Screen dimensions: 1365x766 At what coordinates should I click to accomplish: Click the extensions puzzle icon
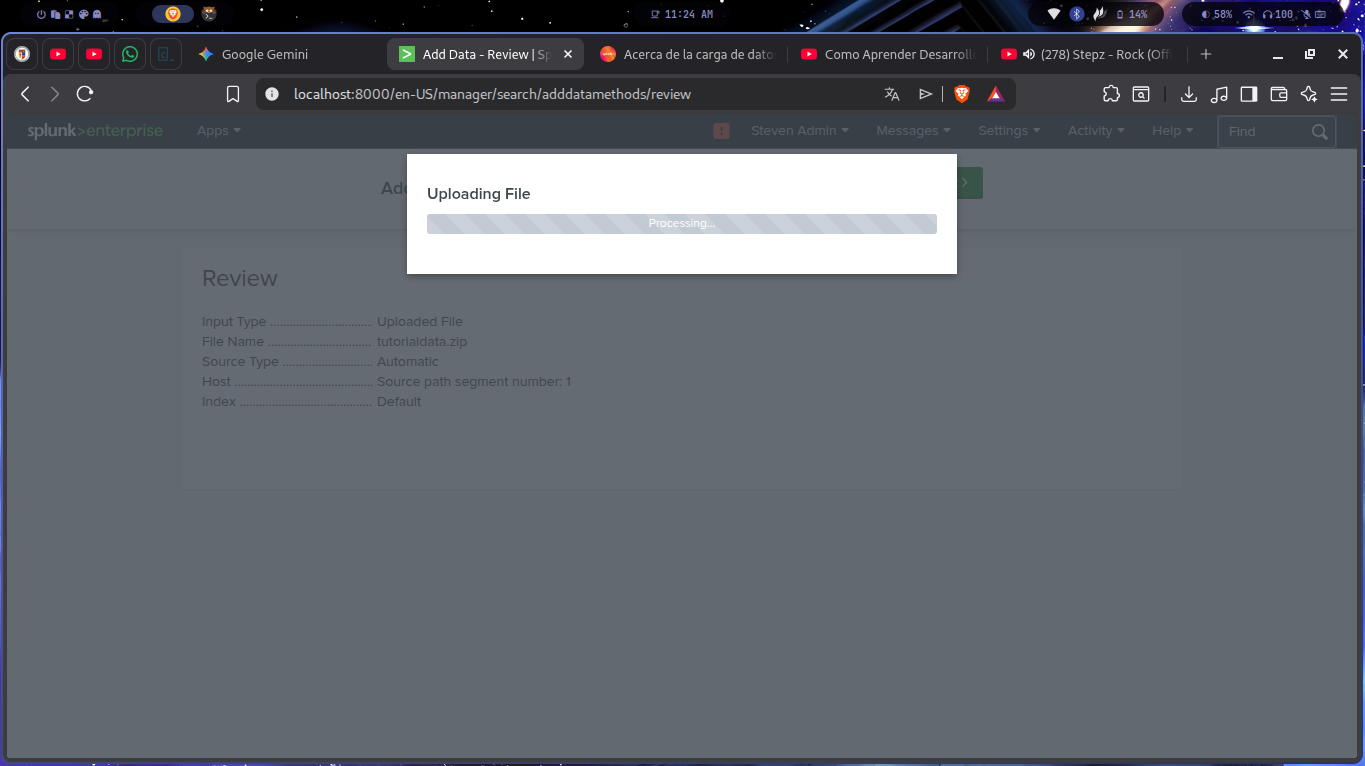pos(1111,94)
